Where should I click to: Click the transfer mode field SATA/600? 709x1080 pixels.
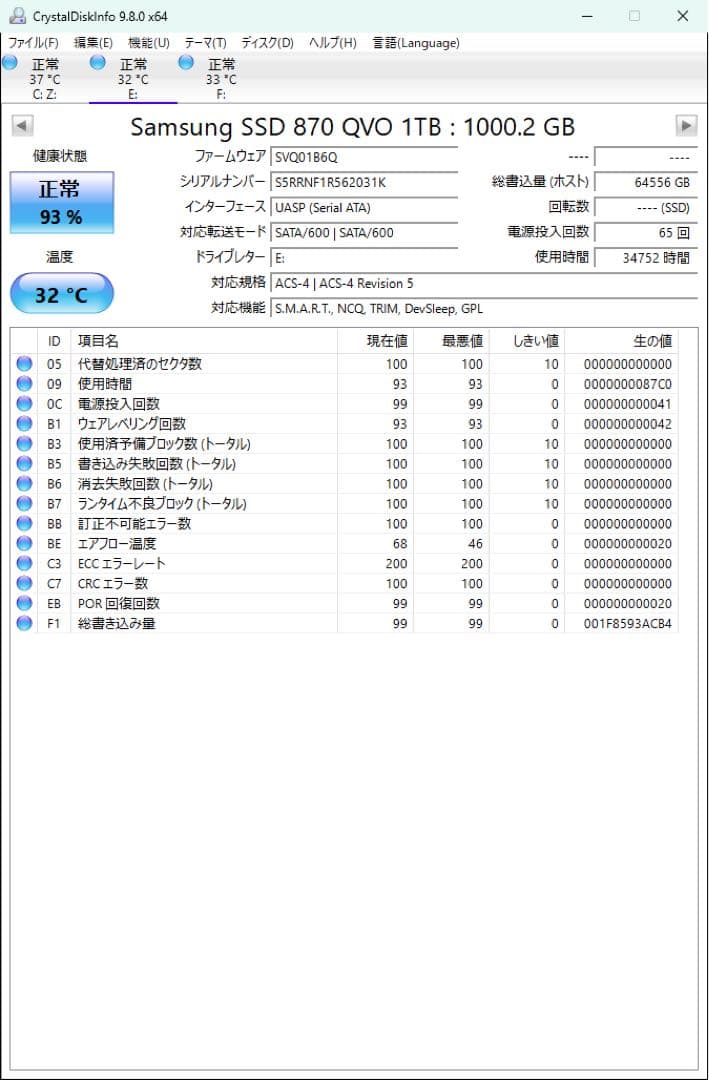coord(364,233)
